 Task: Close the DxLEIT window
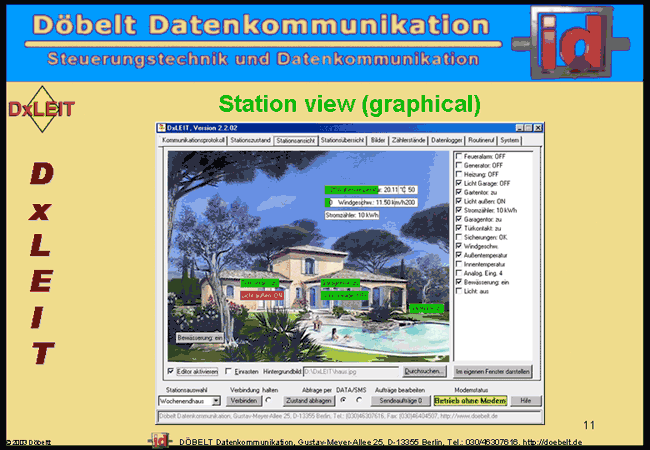[538, 128]
